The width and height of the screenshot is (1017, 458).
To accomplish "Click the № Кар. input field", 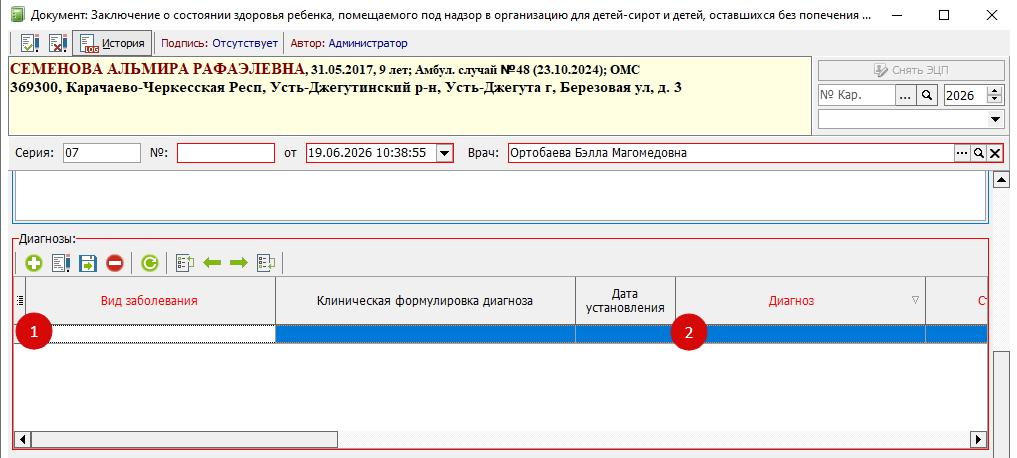I will click(857, 95).
